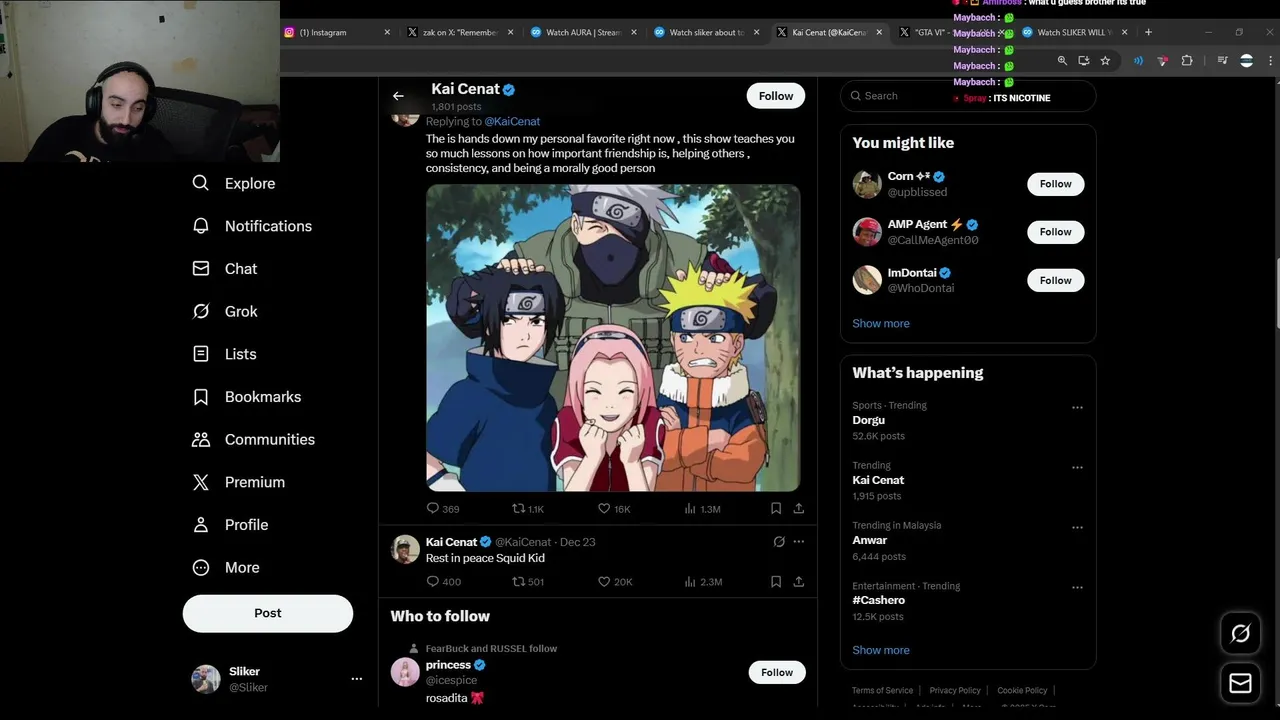Screen dimensions: 1280x720
Task: Follow Corn (@upblissed)
Action: coord(1055,184)
